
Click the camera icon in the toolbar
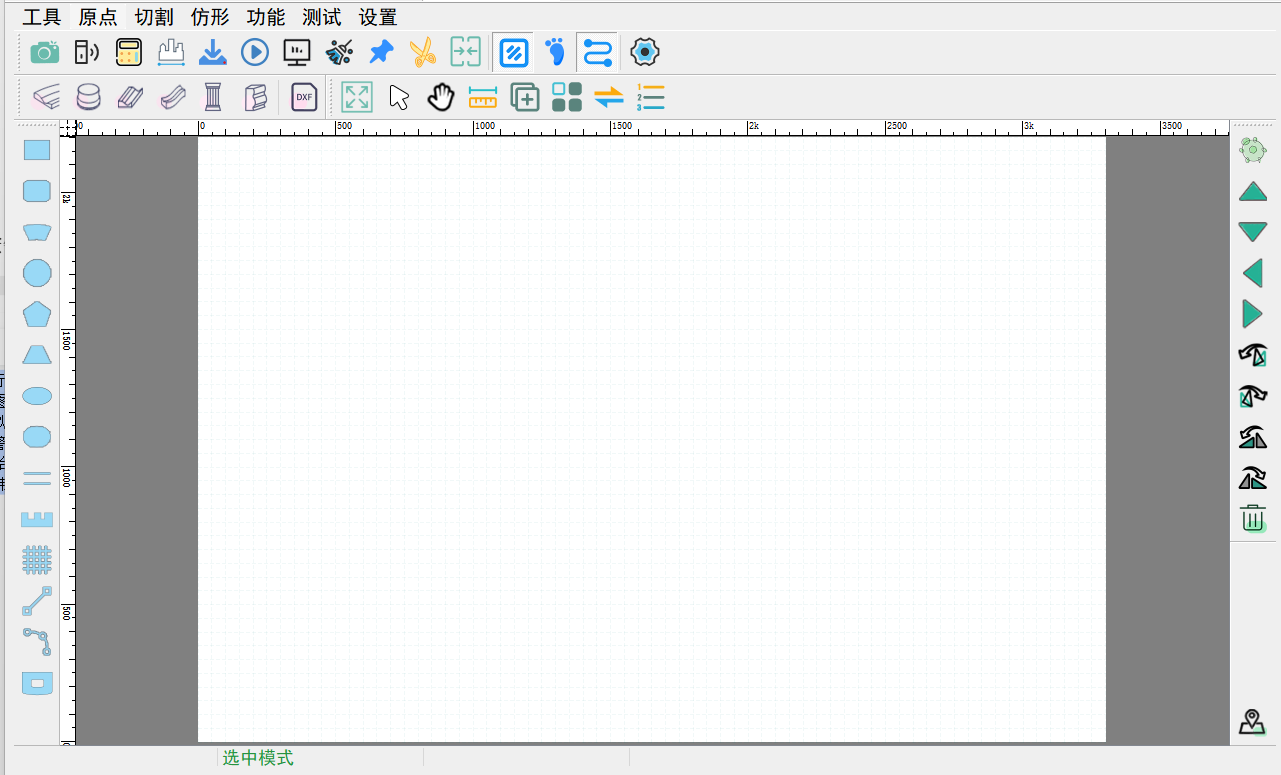point(45,52)
